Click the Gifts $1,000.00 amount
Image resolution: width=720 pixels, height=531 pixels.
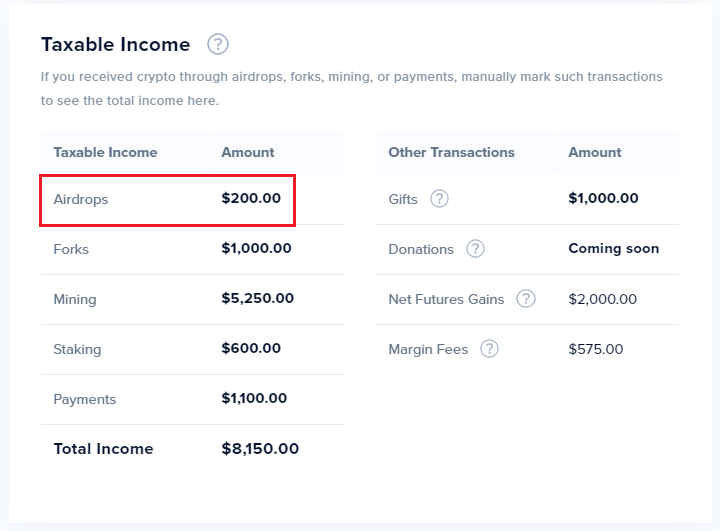(603, 199)
